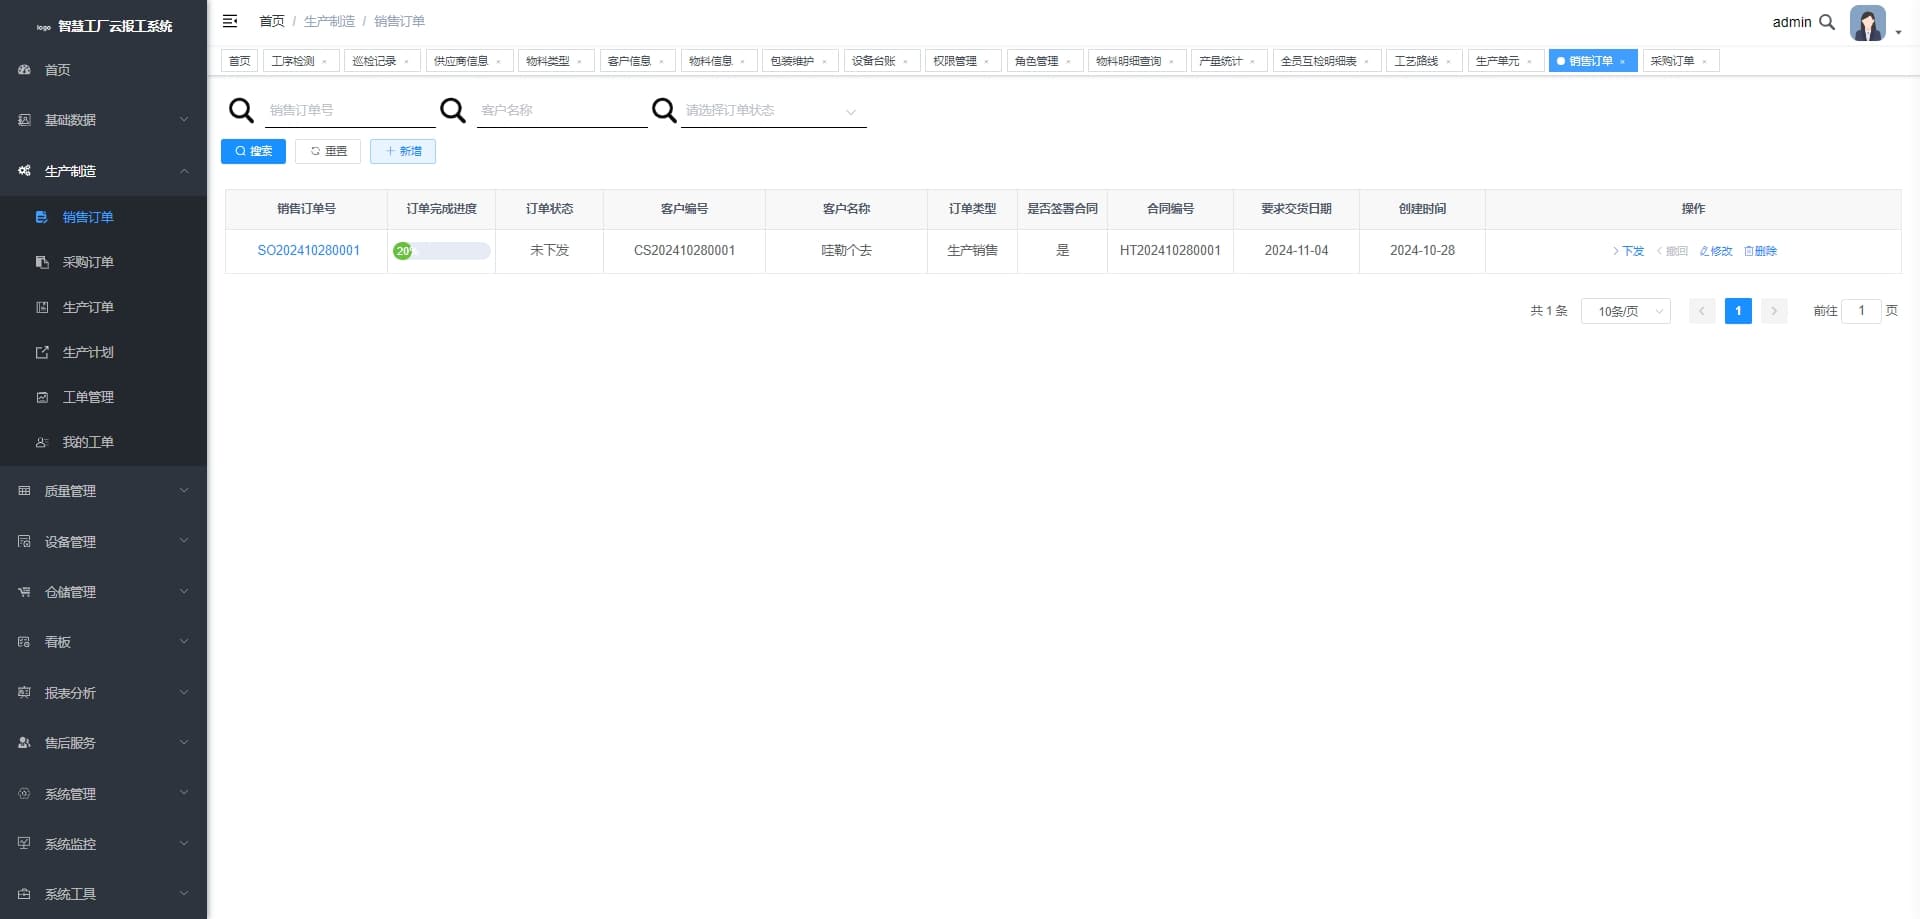Open the 请选择订单状态 dropdown
Screen dimensions: 1920x919
(773, 110)
